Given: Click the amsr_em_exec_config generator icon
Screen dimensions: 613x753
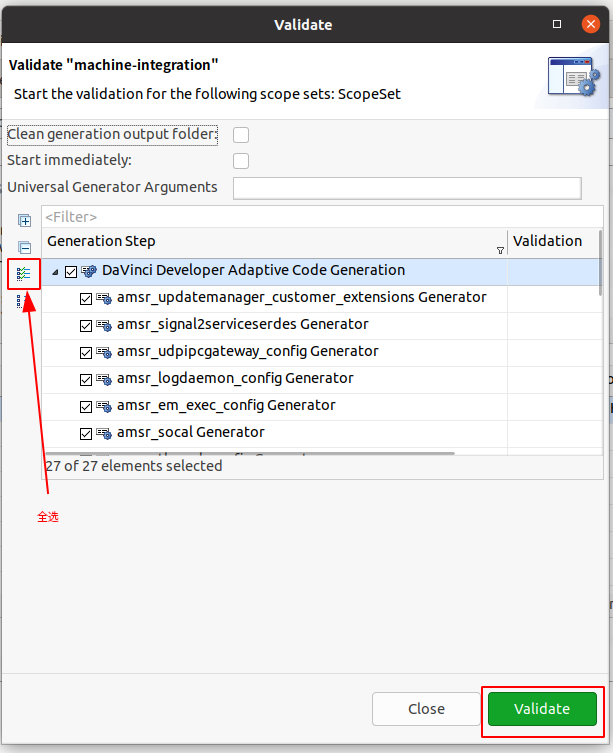Looking at the screenshot, I should pos(104,407).
